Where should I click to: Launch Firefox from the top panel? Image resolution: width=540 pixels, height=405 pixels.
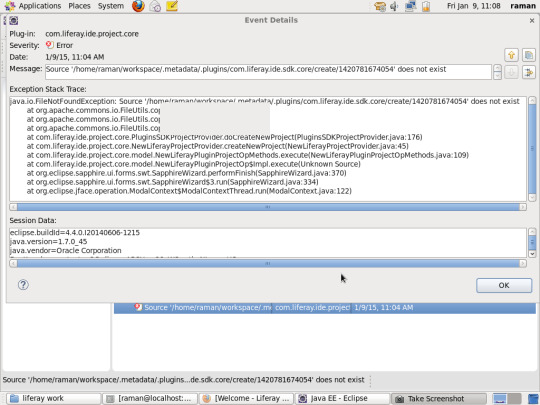(138, 6)
